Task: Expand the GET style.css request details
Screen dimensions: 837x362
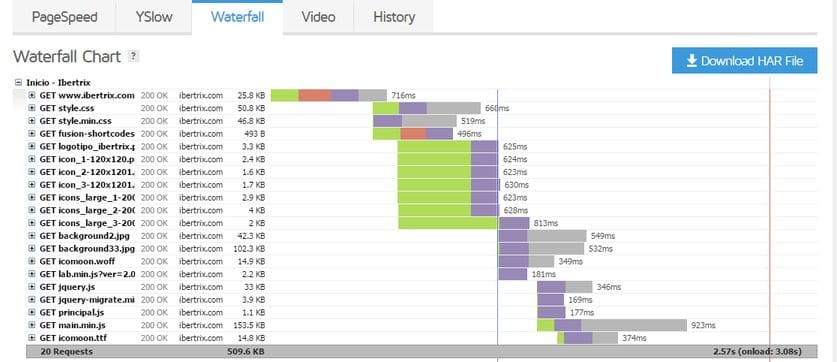Action: tap(31, 108)
